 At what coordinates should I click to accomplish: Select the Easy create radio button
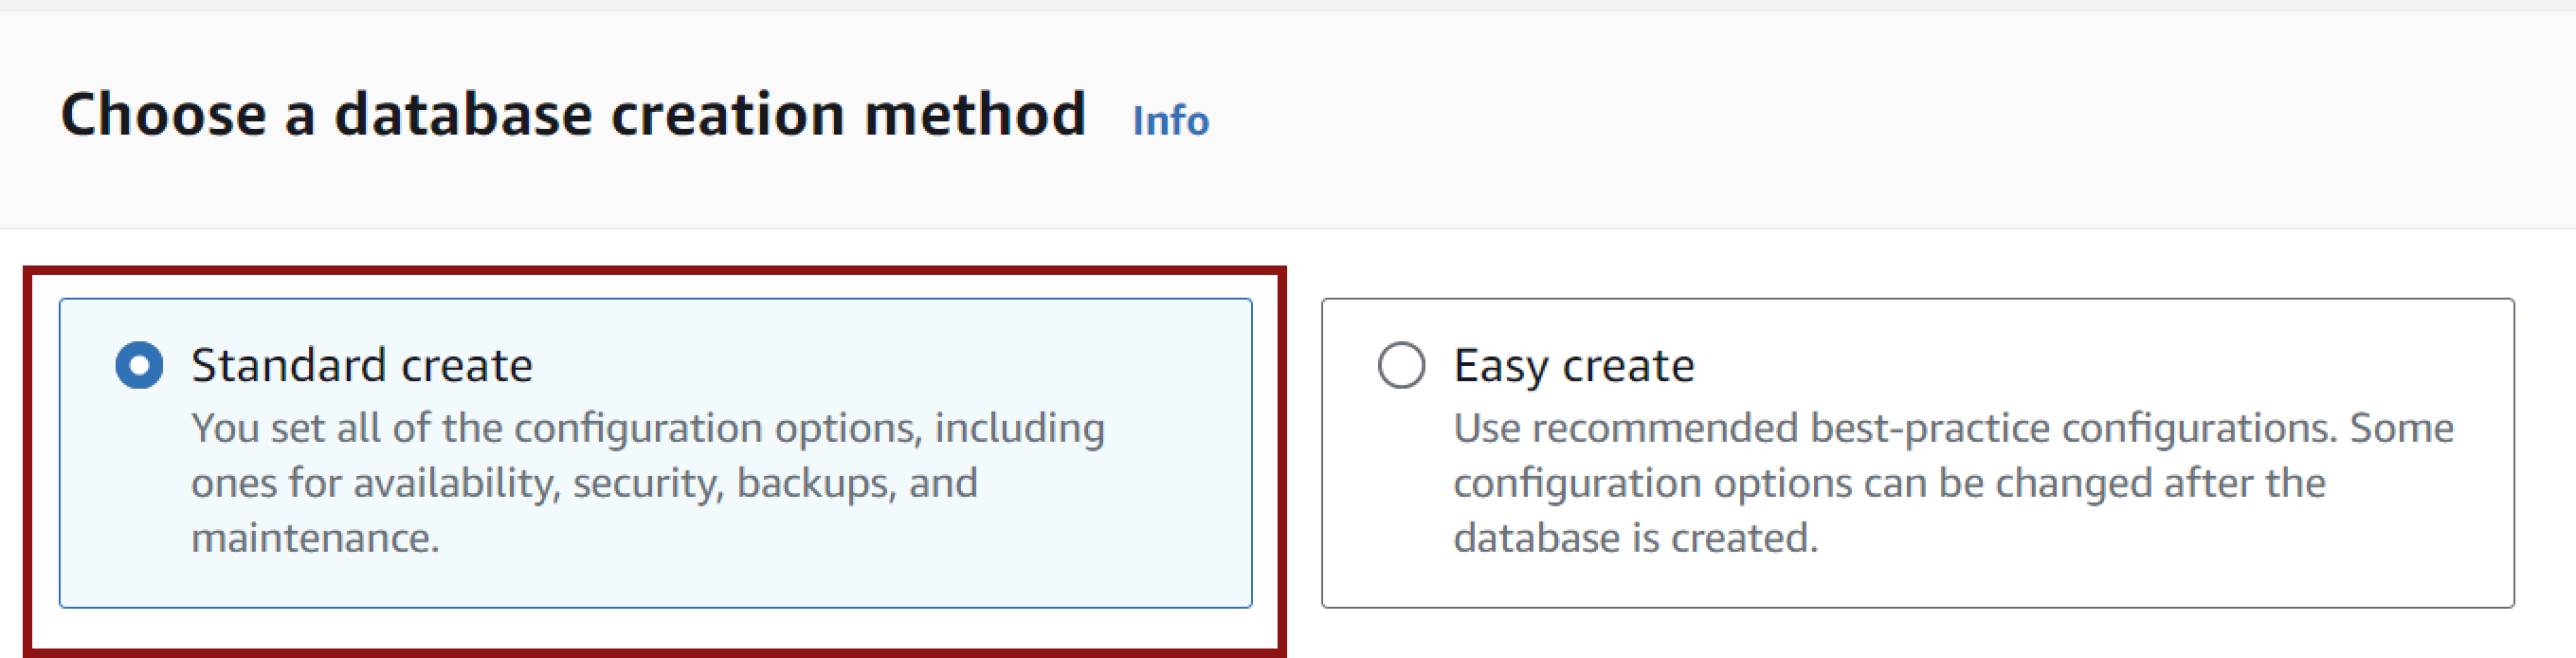[x=1401, y=365]
